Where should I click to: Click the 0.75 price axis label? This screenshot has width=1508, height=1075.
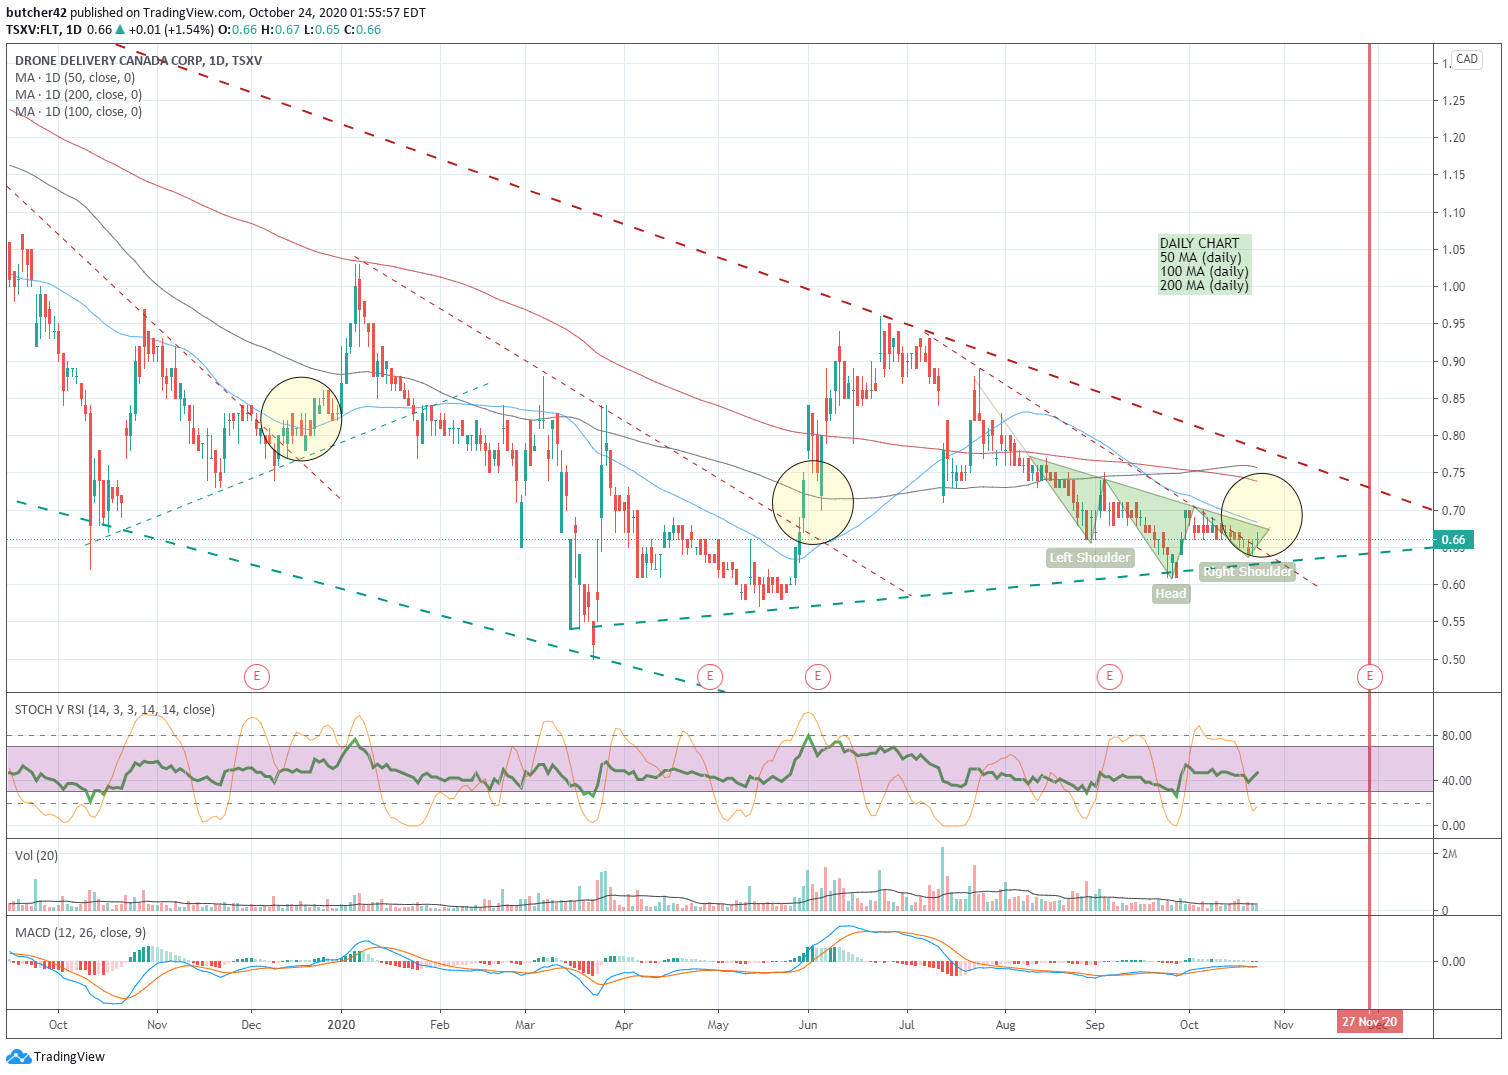coord(1454,473)
